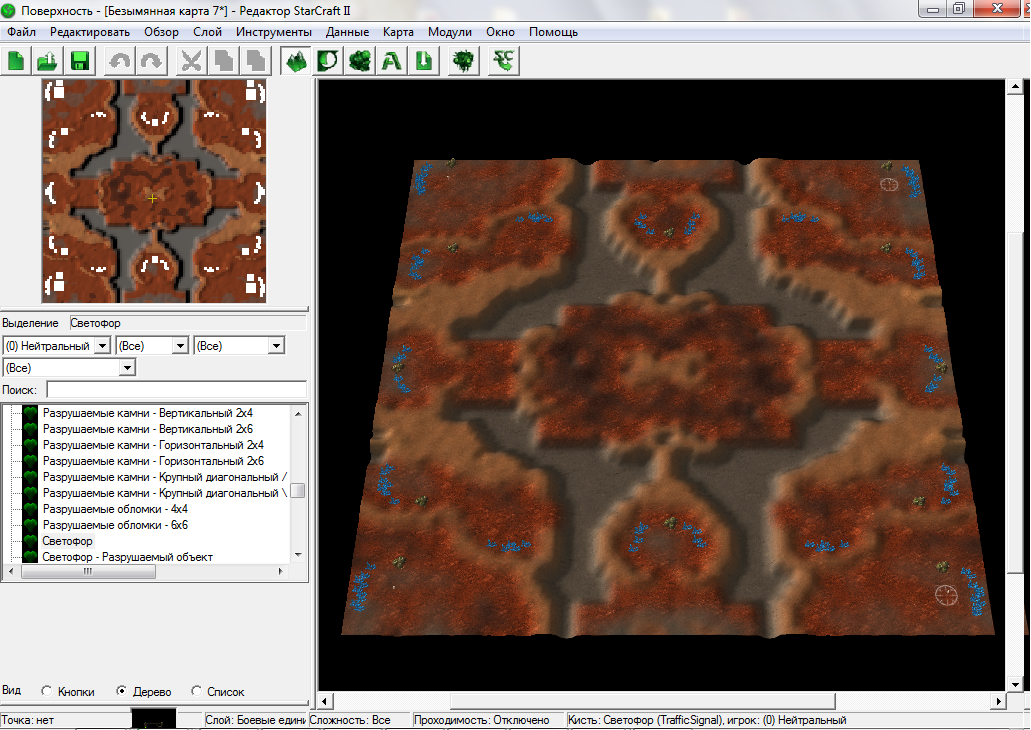This screenshot has height=730, width=1031.
Task: Open the Trigger editor module
Action: click(327, 61)
